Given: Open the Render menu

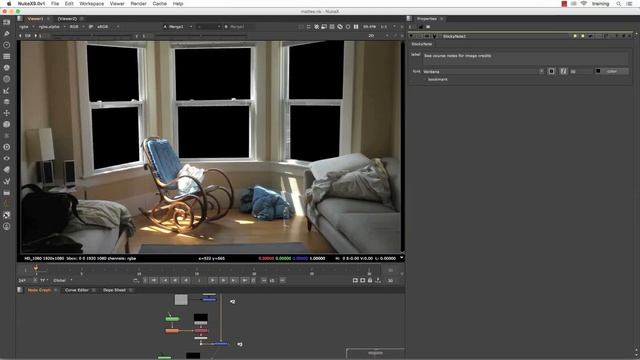Looking at the screenshot, I should (138, 4).
